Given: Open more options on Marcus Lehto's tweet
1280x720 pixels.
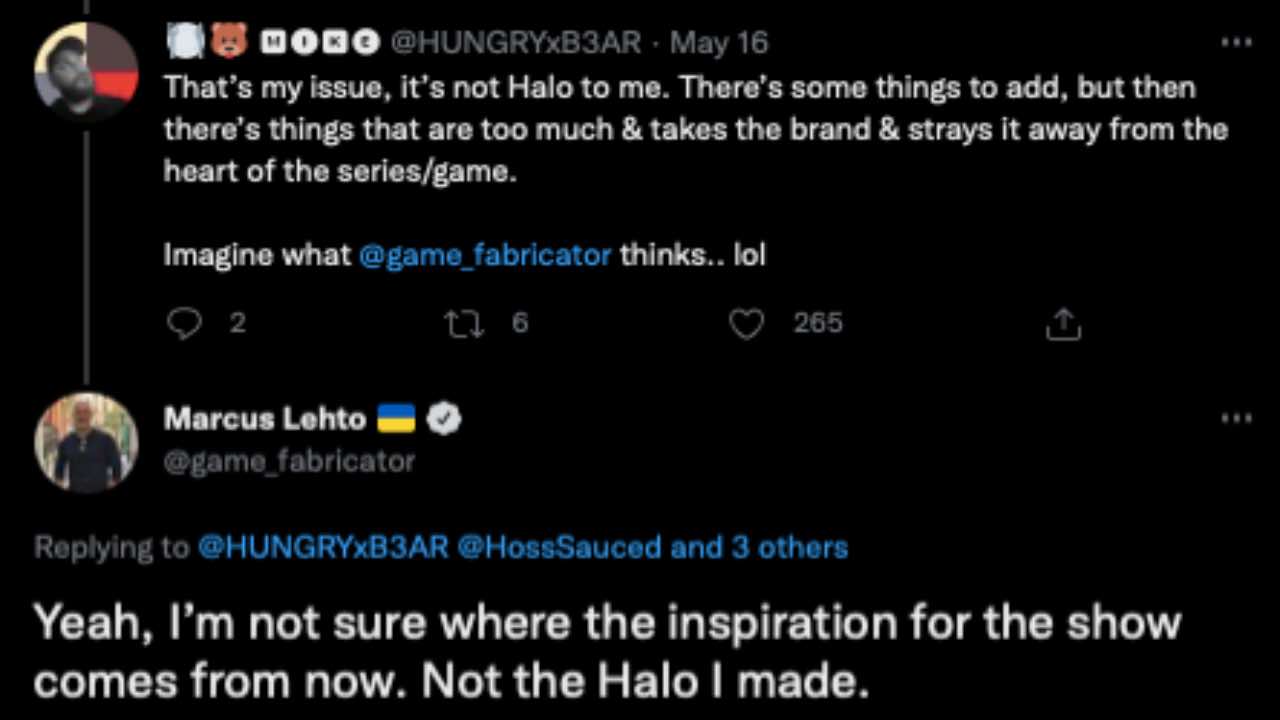Looking at the screenshot, I should 1237,418.
